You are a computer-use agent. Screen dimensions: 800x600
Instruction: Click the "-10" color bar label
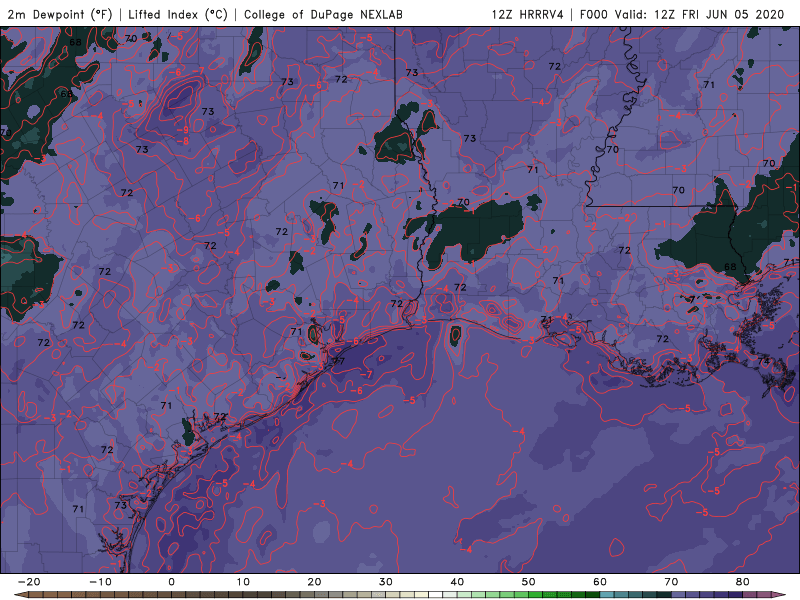100,582
